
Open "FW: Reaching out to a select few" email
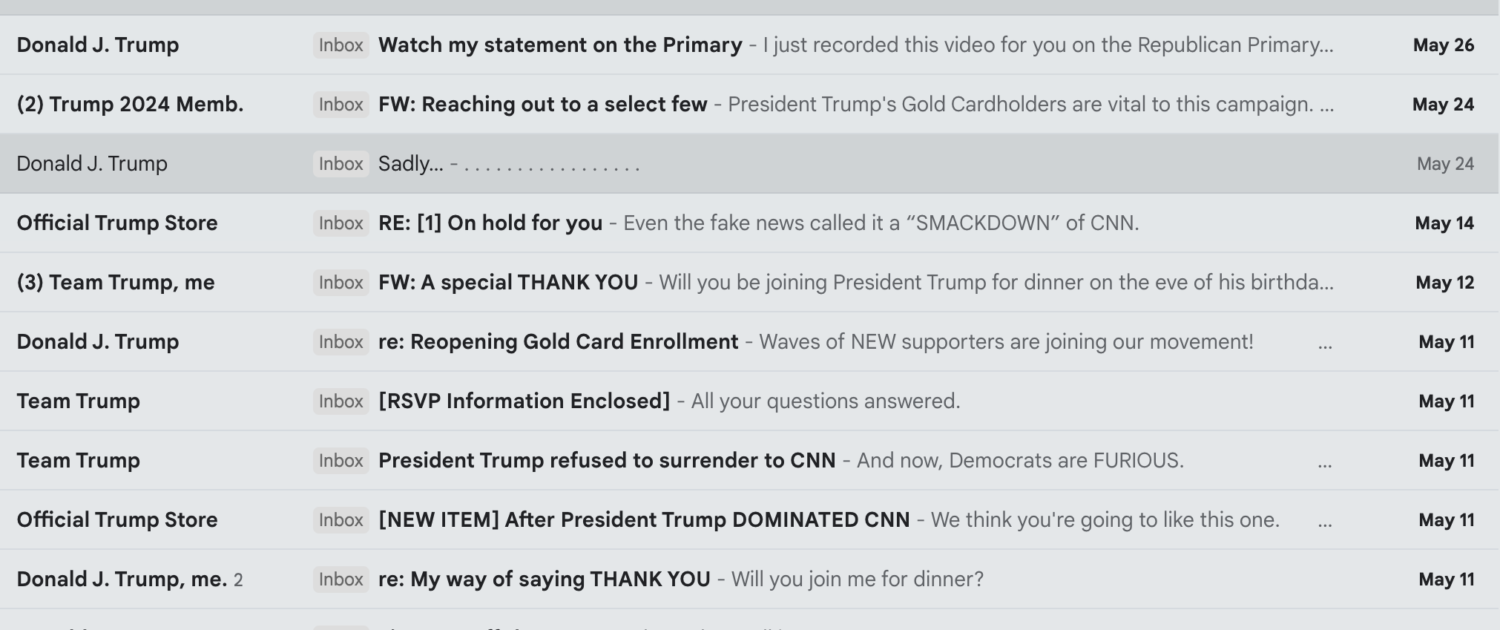(x=543, y=104)
